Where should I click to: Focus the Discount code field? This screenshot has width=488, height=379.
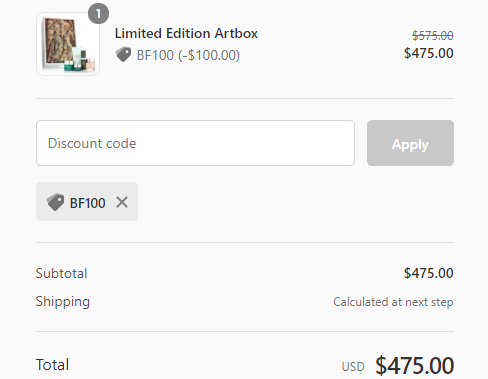pos(195,143)
